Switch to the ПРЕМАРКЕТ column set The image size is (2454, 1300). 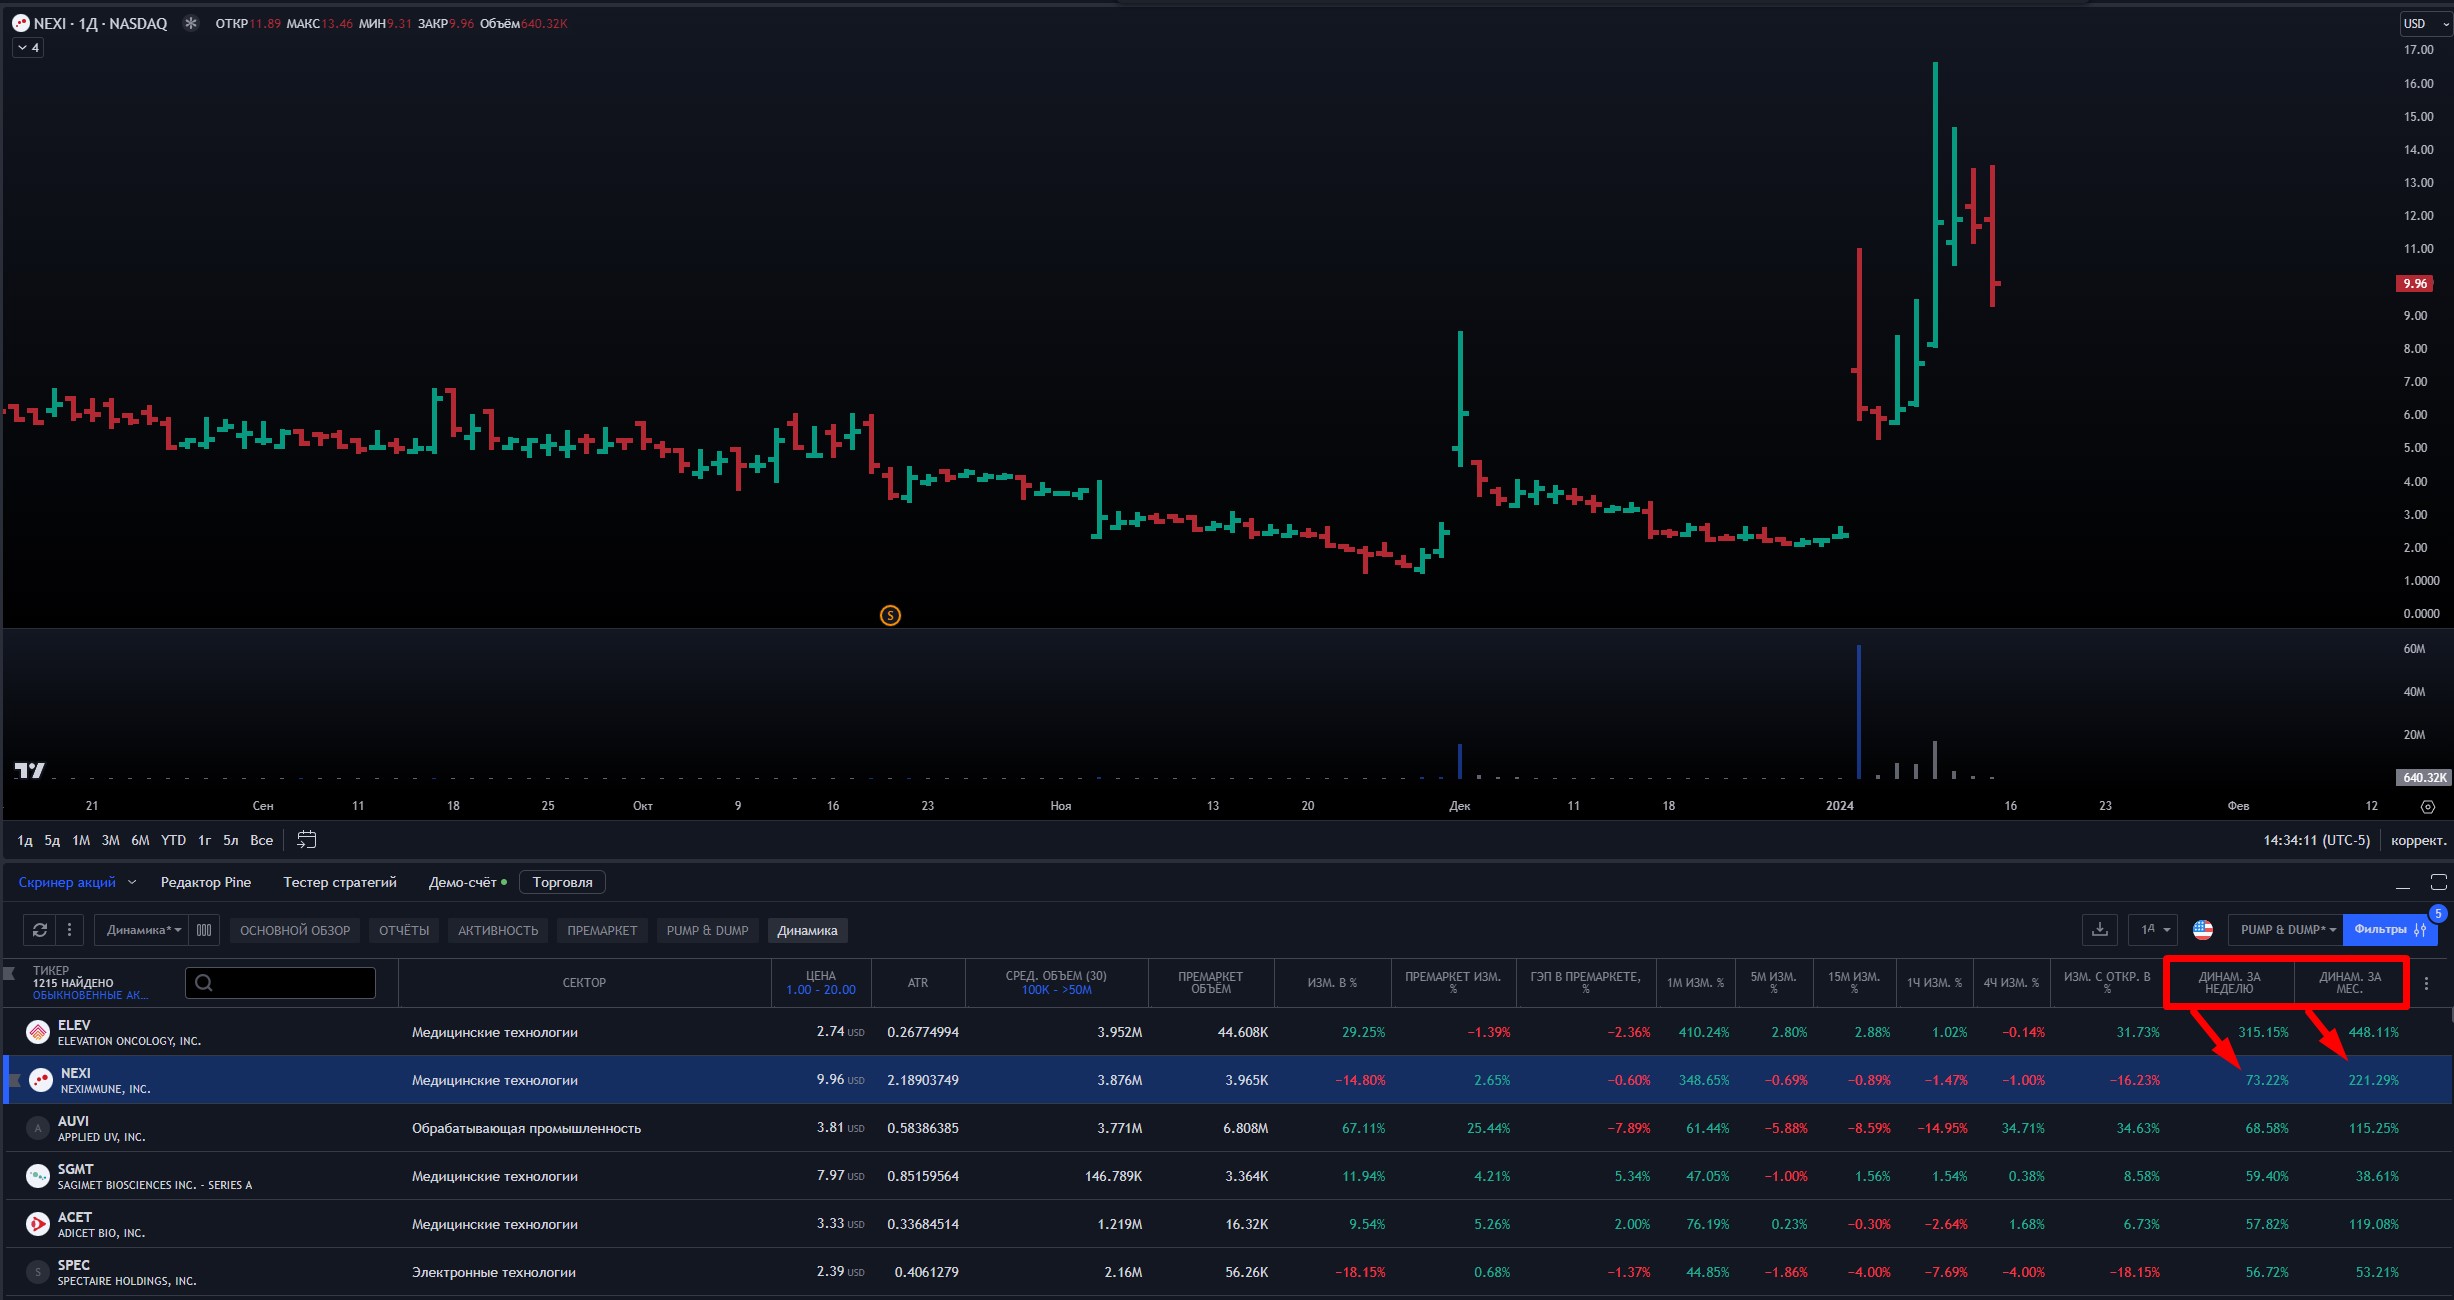coord(602,931)
